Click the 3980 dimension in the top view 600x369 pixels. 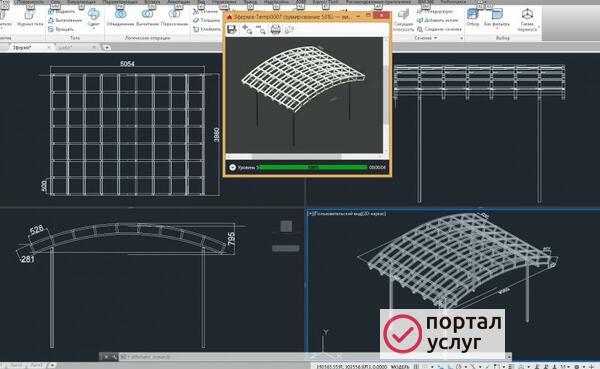pyautogui.click(x=217, y=135)
